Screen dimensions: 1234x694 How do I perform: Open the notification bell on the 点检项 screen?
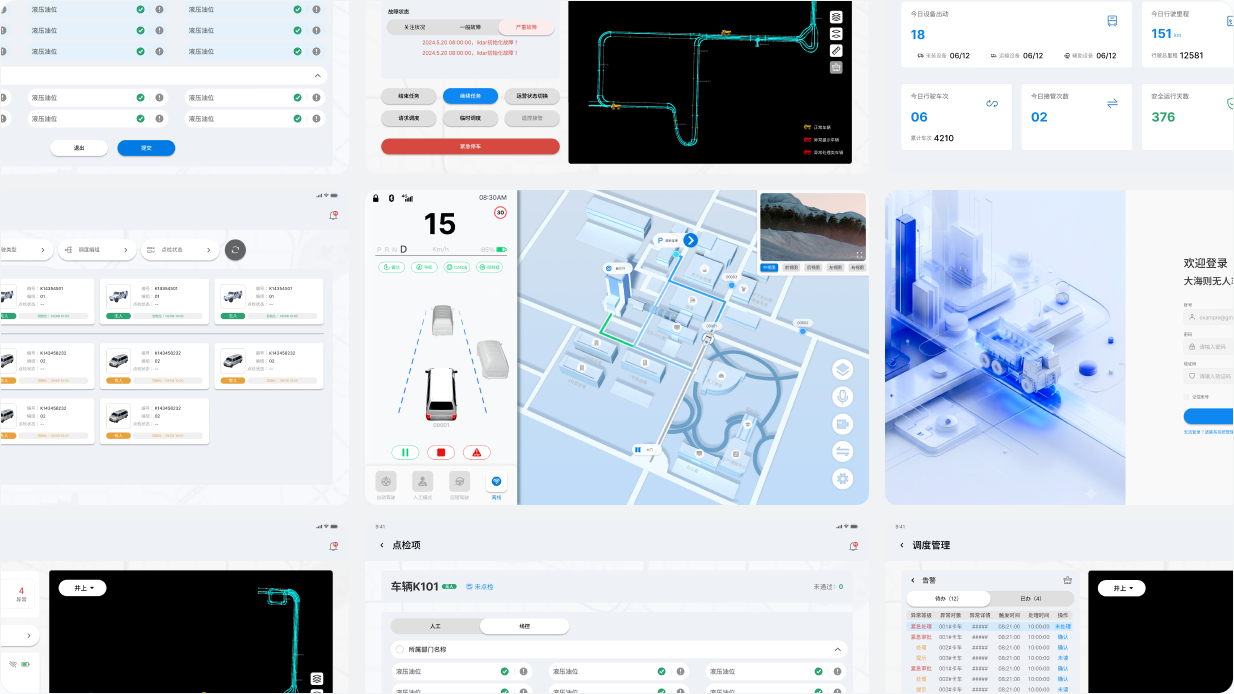(x=853, y=546)
